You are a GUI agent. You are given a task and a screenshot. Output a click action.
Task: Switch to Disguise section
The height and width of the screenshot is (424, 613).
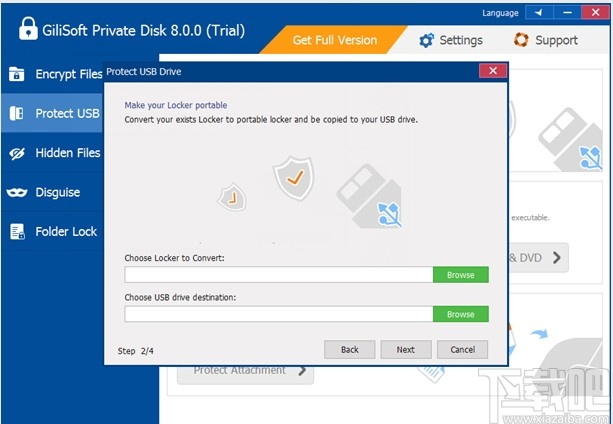coord(52,192)
